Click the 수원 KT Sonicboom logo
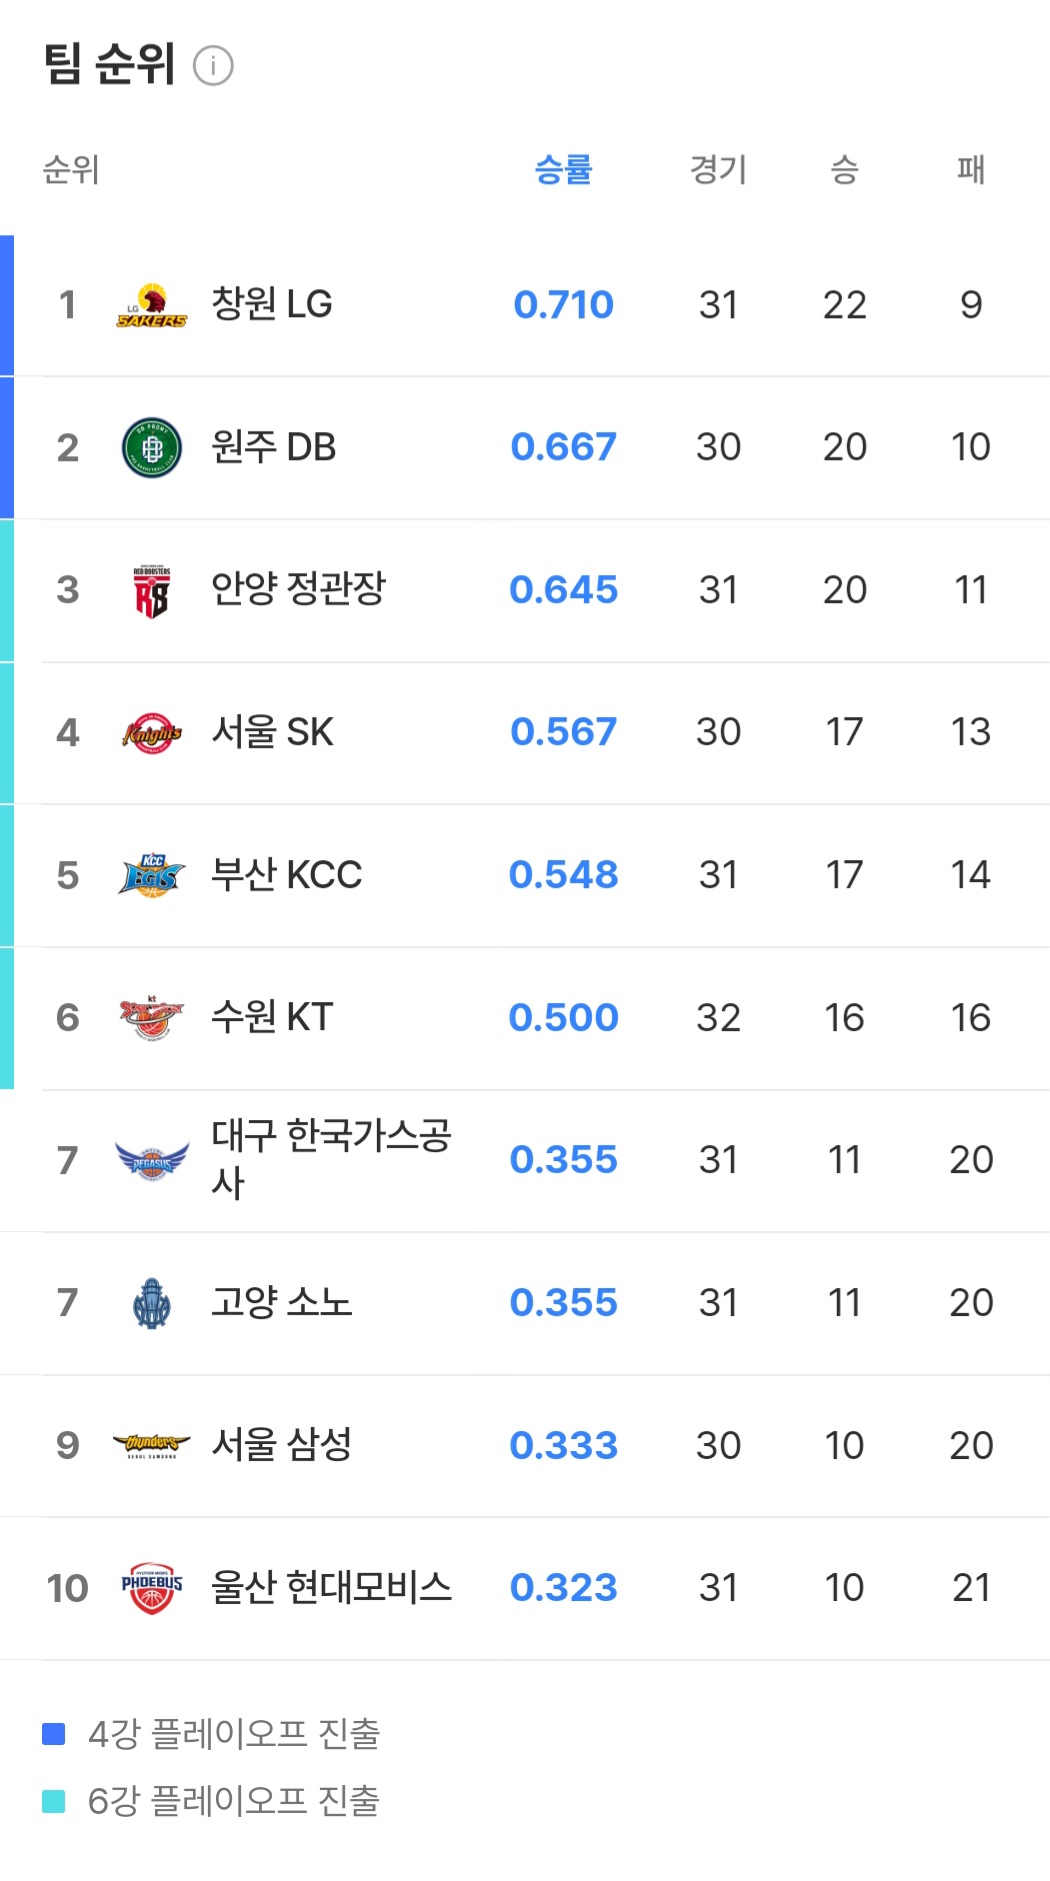This screenshot has width=1050, height=1881. click(x=152, y=1018)
